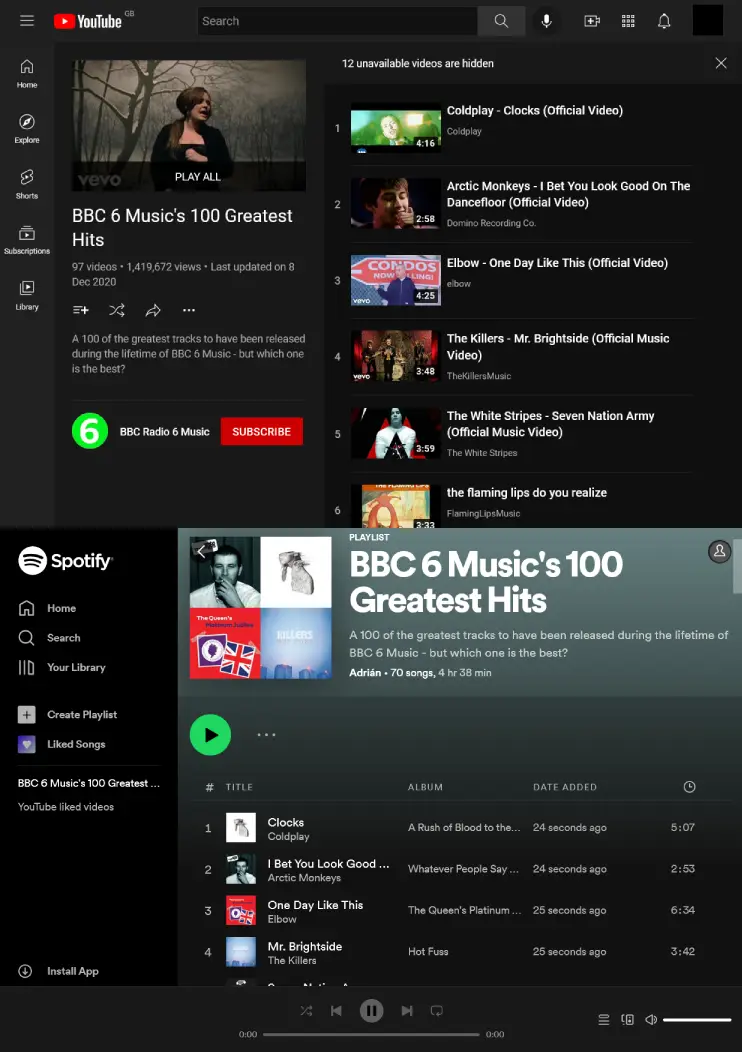Viewport: 742px width, 1052px height.
Task: Click the YouTube search magnifier button
Action: click(501, 21)
